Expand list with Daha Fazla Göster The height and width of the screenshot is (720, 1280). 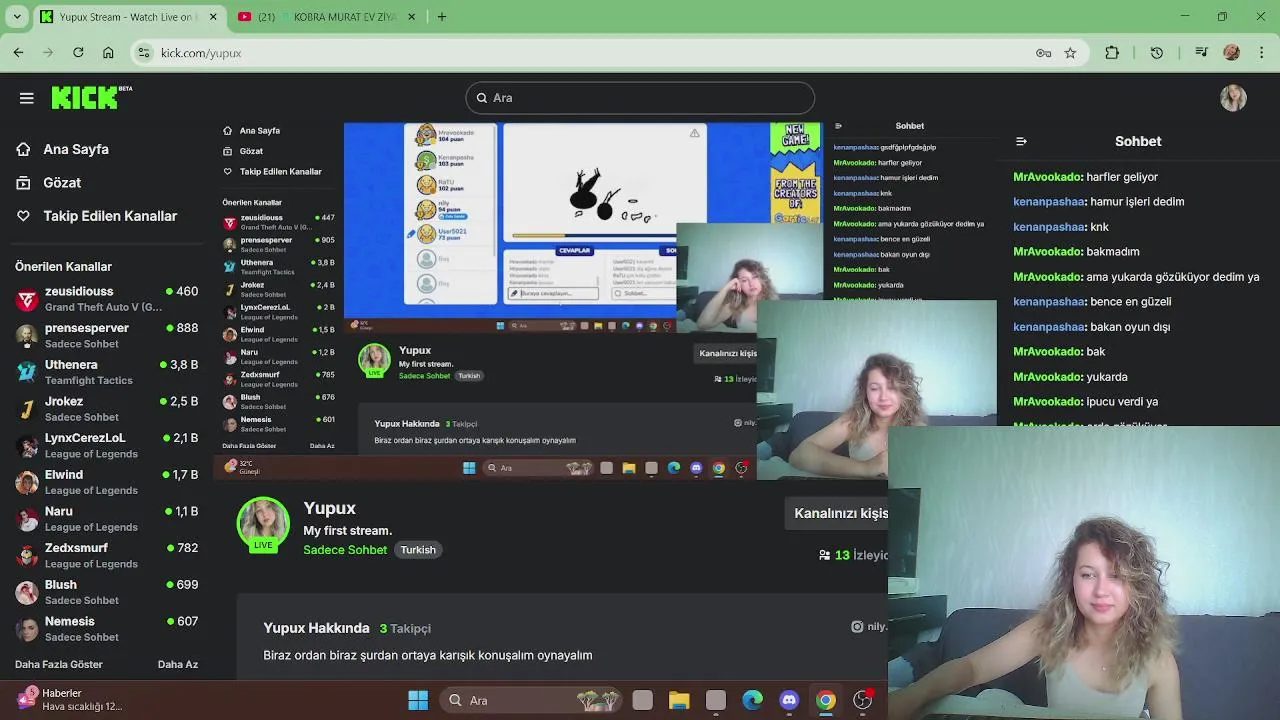(59, 664)
